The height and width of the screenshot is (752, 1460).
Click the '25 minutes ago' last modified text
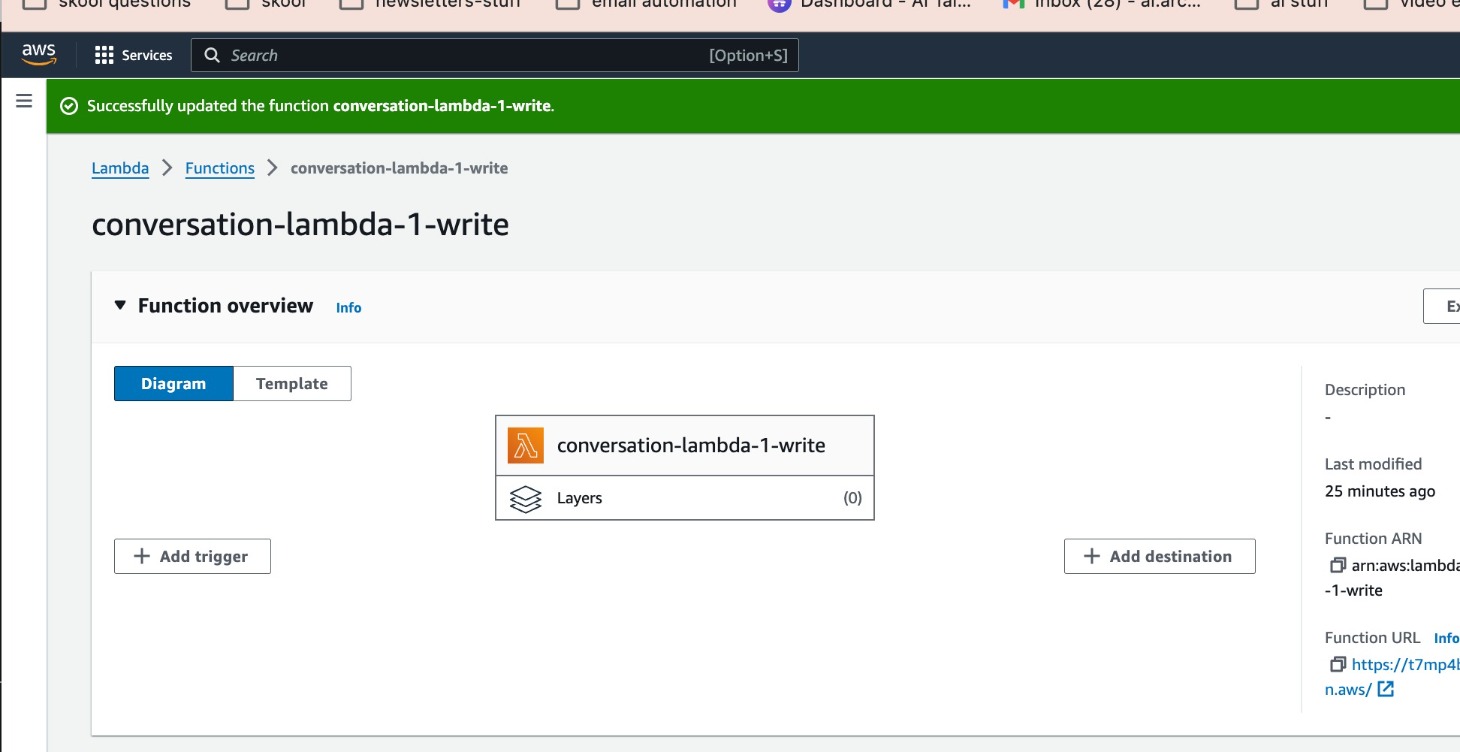click(x=1380, y=491)
